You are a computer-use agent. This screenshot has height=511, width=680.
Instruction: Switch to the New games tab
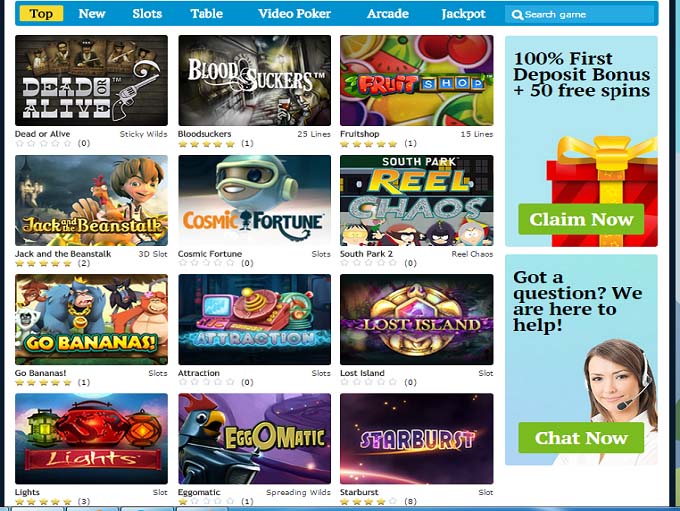[x=92, y=13]
